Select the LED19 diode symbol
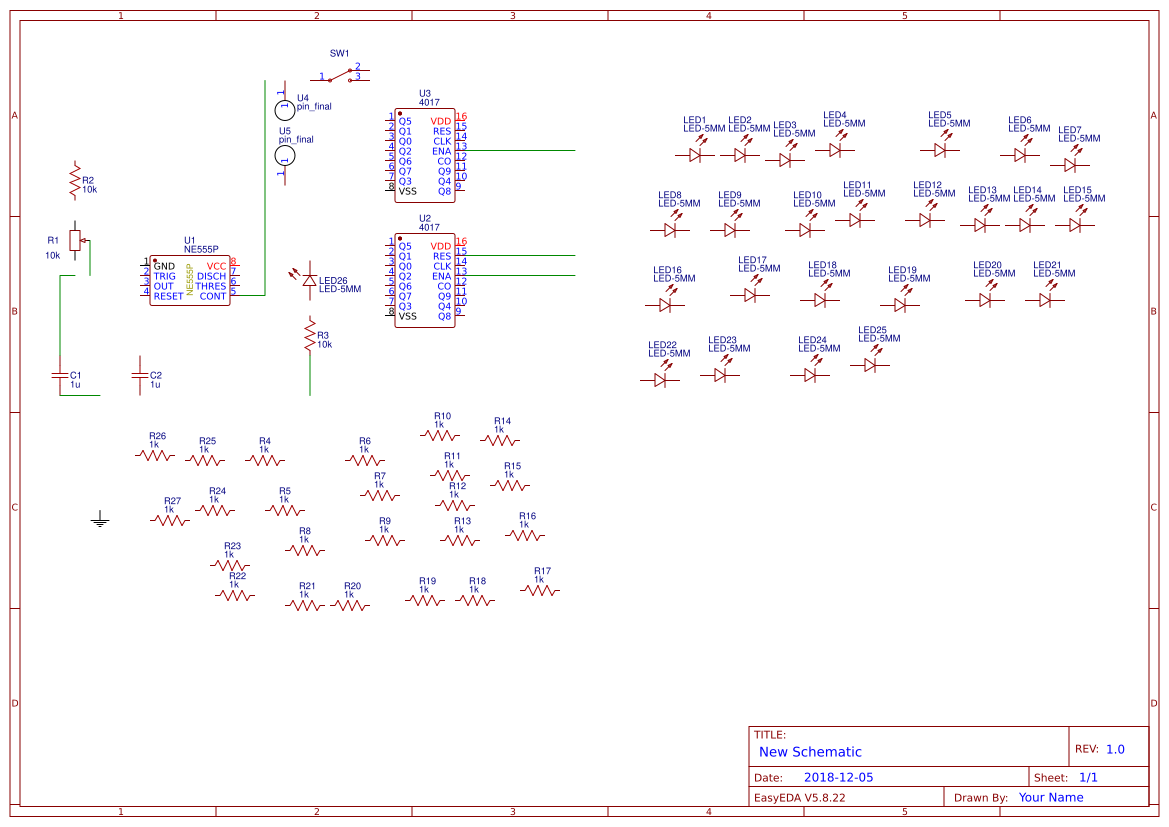Image resolution: width=1169 pixels, height=827 pixels. coord(899,300)
